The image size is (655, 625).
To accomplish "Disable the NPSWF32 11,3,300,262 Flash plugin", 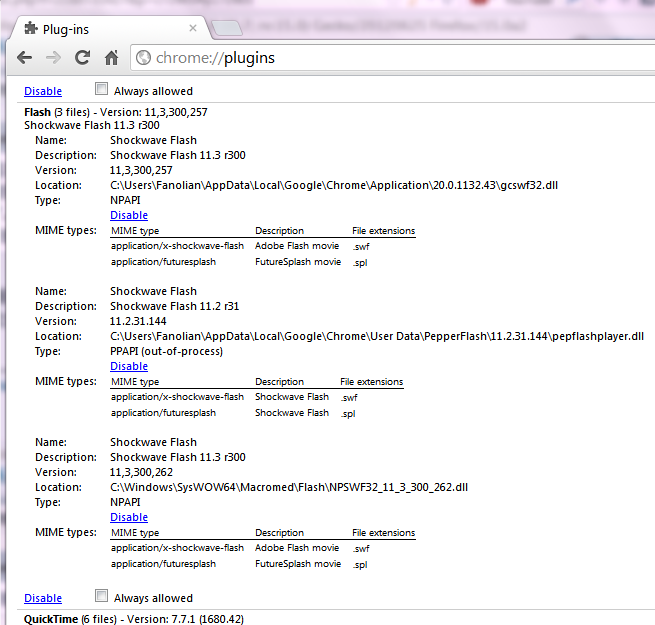I will click(128, 517).
